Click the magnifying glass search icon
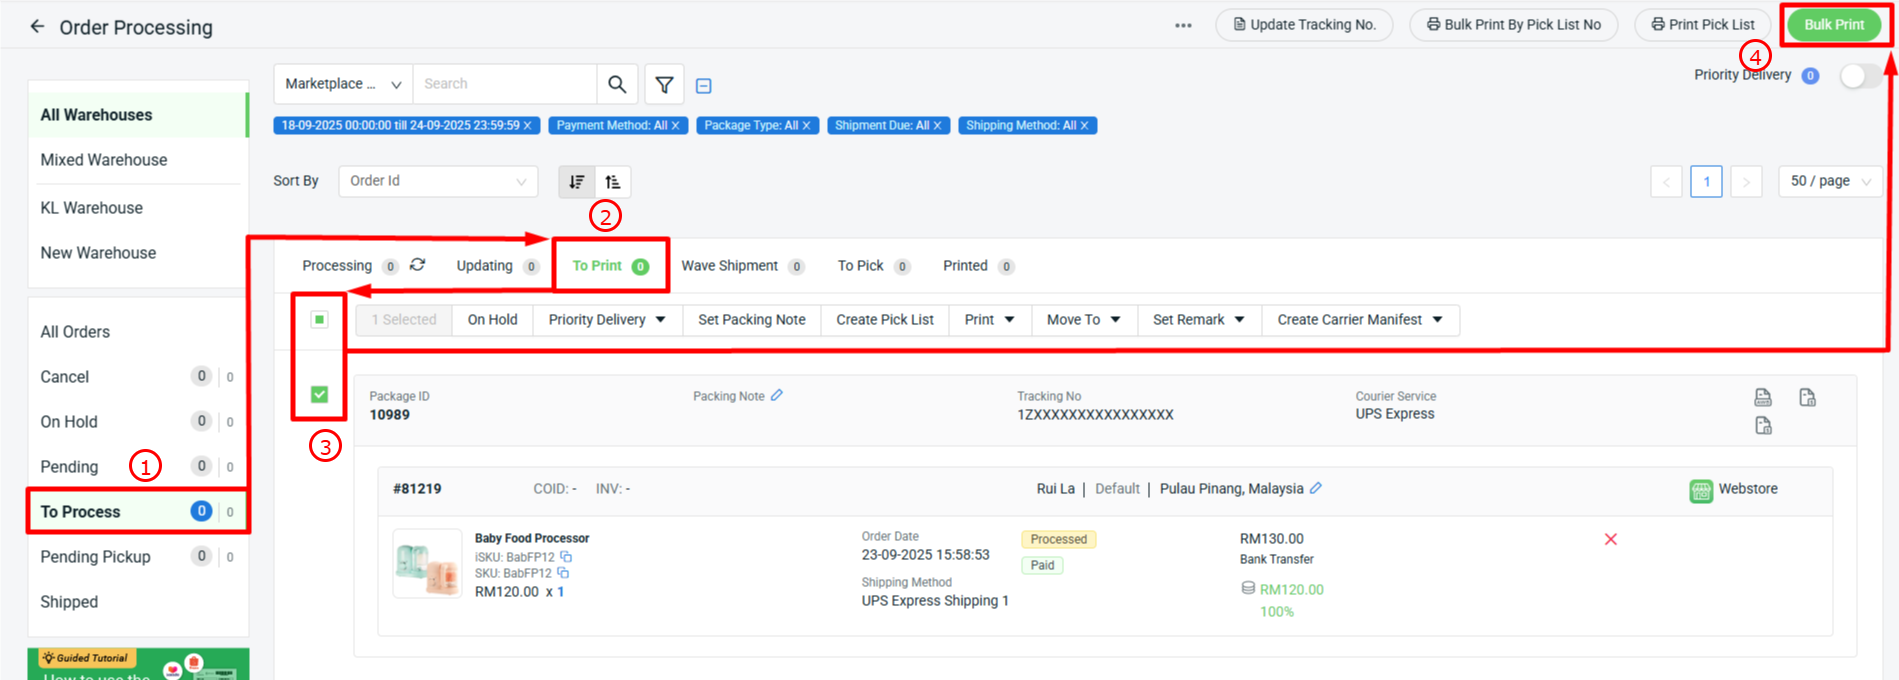Screen dimensions: 1899x680 [617, 84]
